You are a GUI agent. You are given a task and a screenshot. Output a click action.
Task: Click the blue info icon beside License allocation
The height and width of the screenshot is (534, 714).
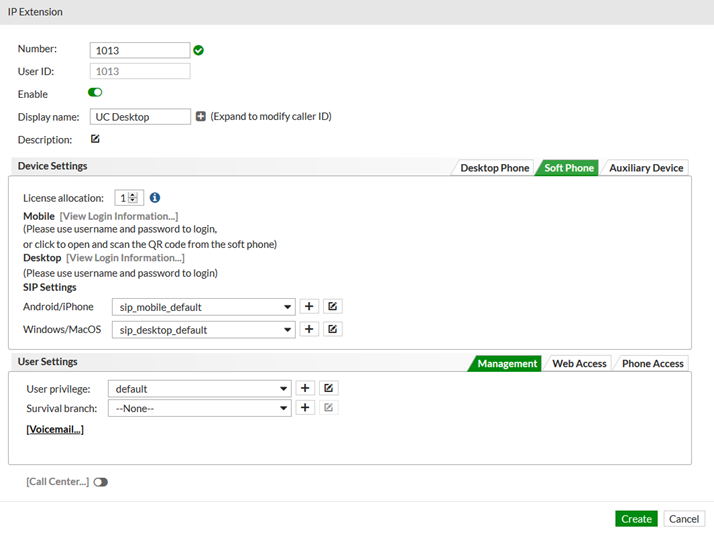coord(155,198)
